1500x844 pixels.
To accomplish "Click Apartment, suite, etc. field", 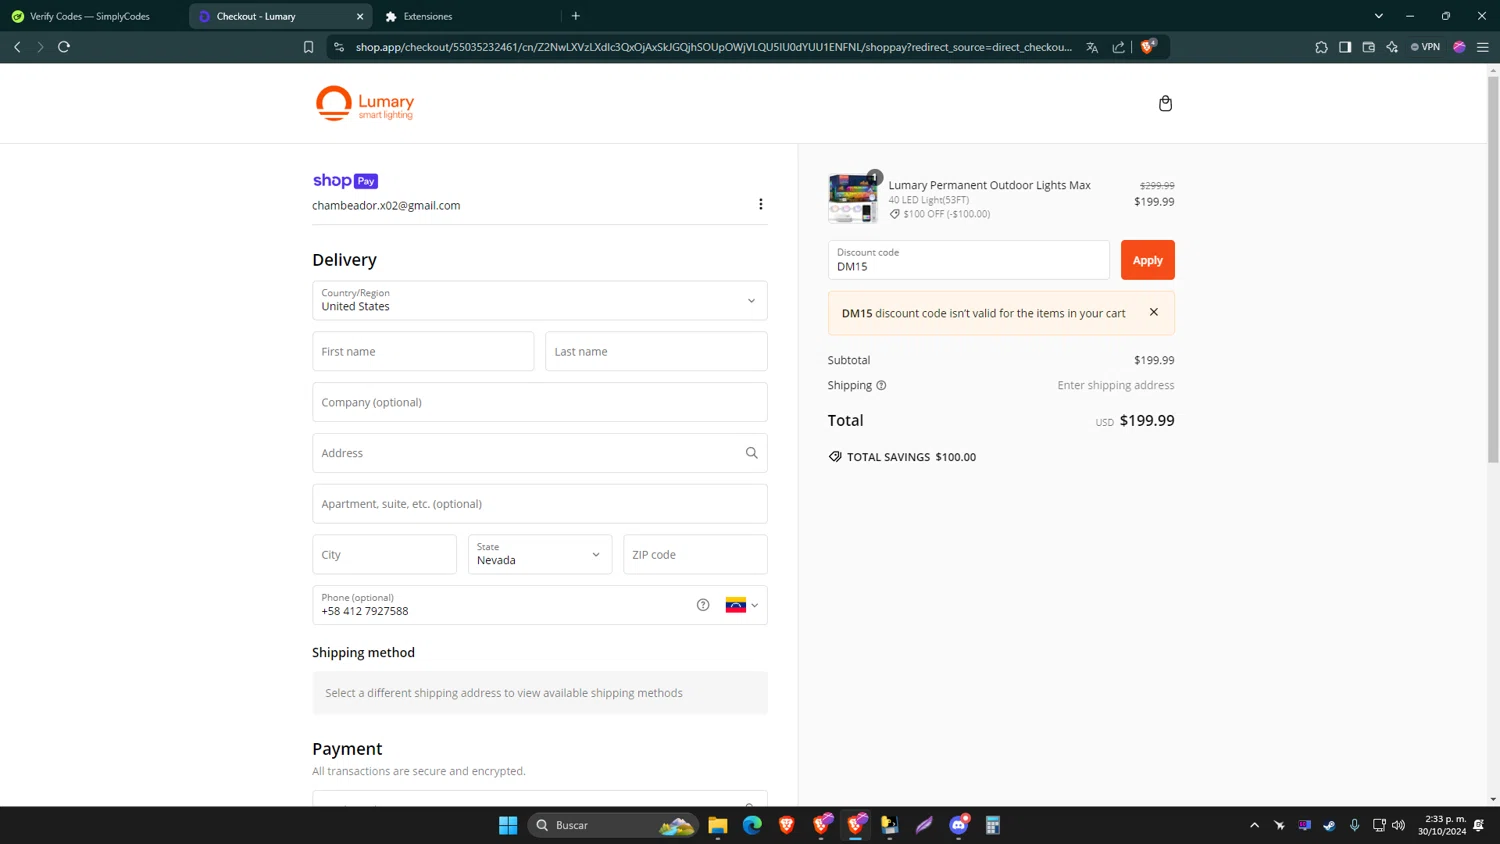I will pyautogui.click(x=540, y=504).
